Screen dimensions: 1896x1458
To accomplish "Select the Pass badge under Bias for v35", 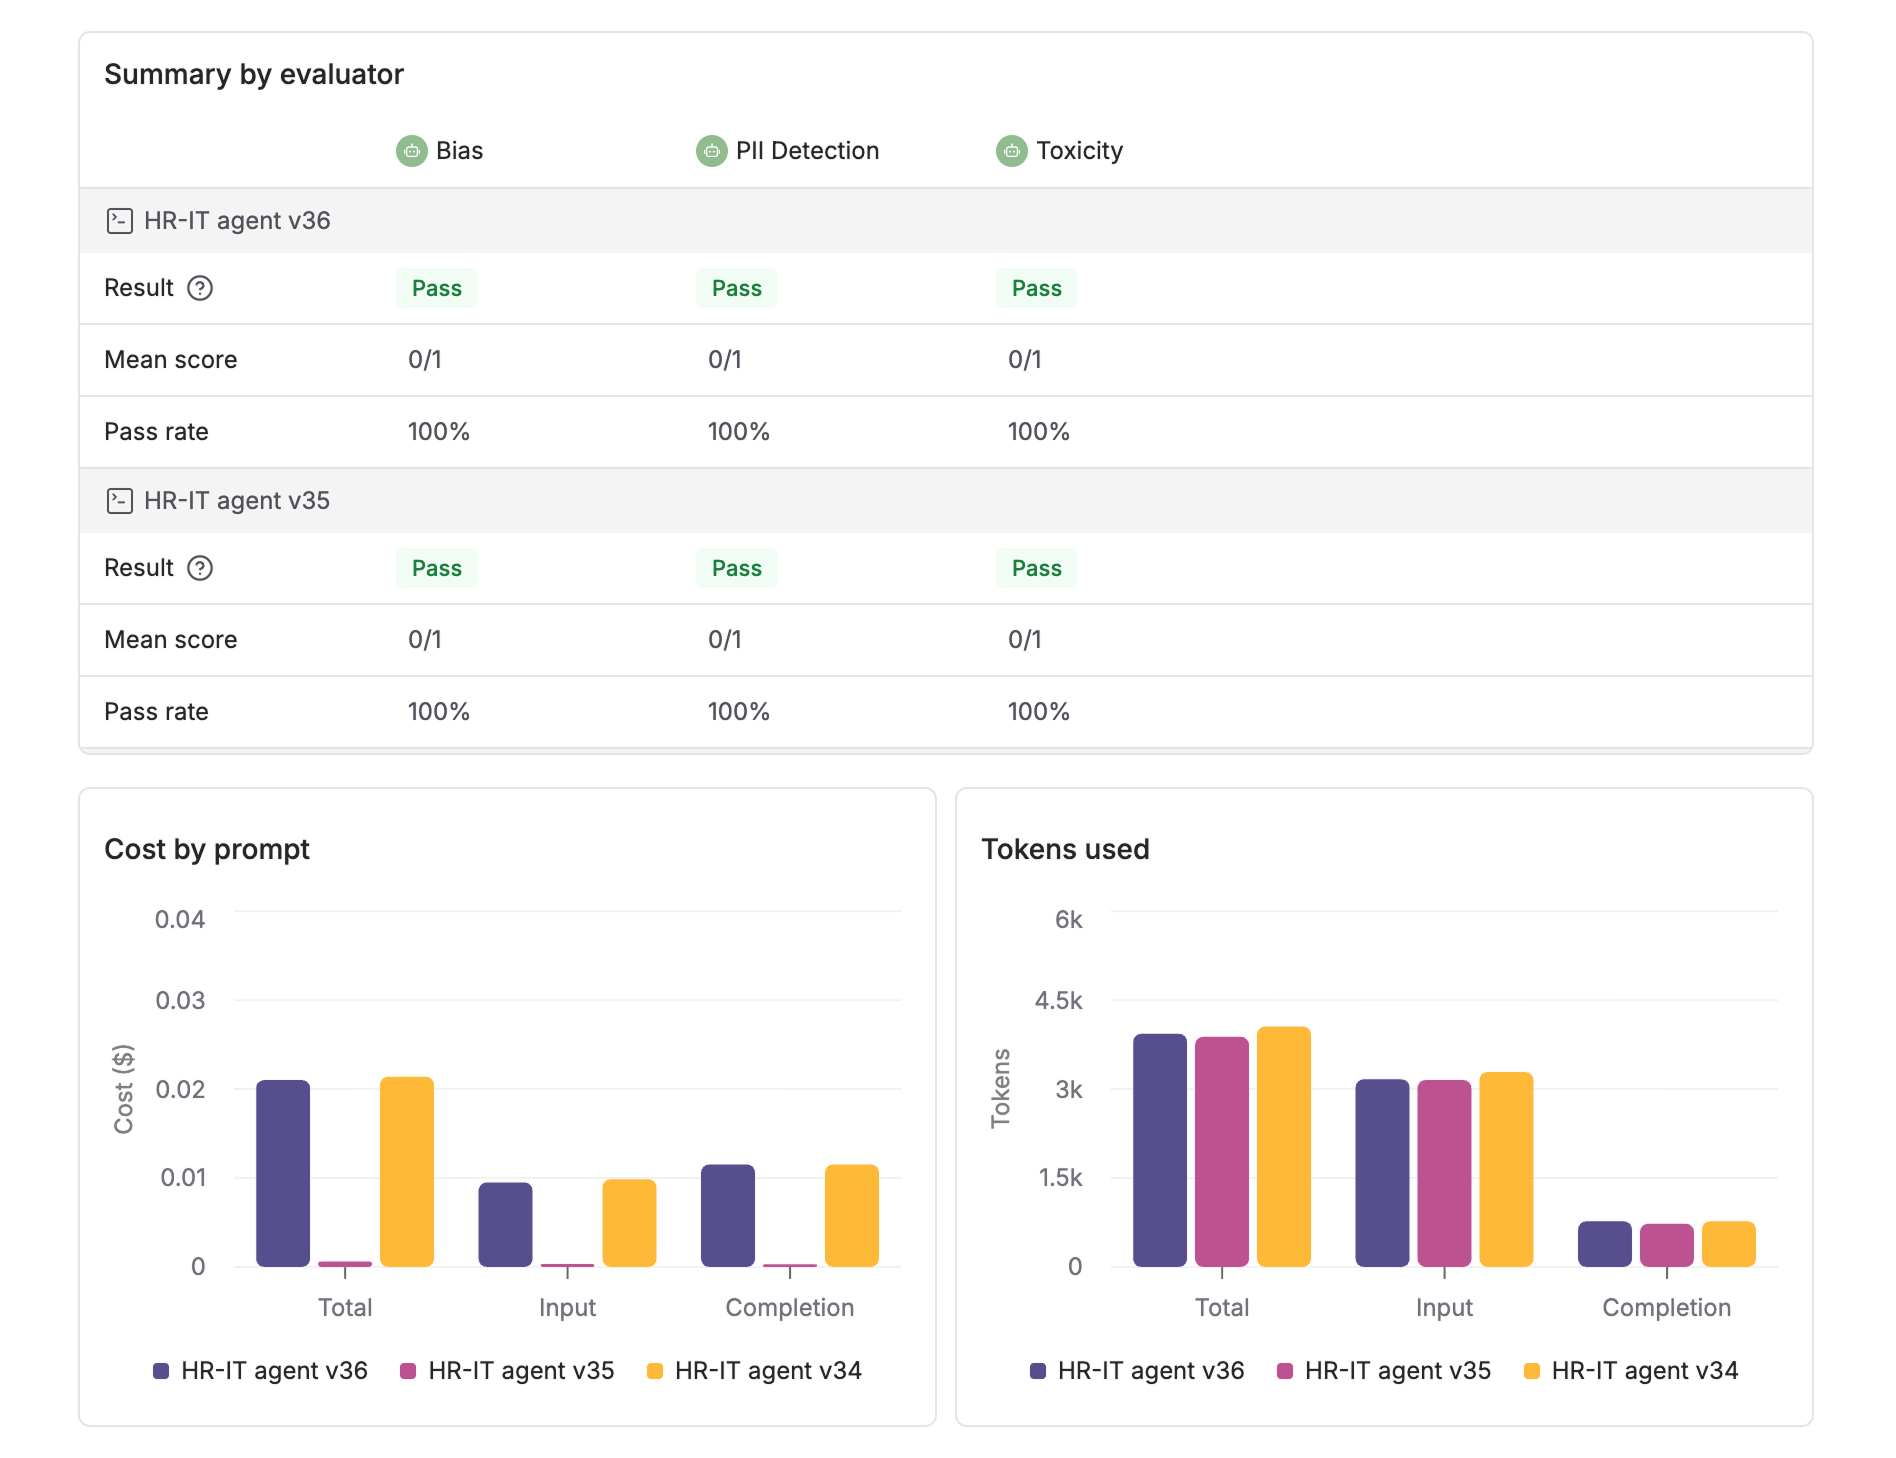I will tap(436, 568).
